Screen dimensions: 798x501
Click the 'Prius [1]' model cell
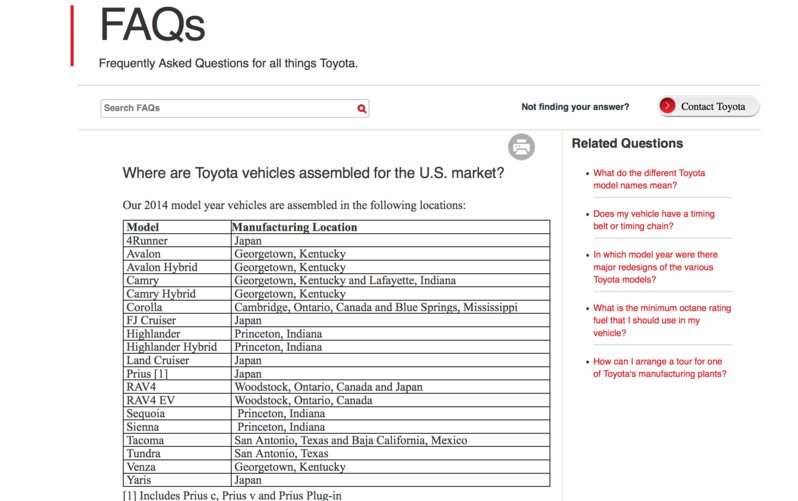[177, 373]
